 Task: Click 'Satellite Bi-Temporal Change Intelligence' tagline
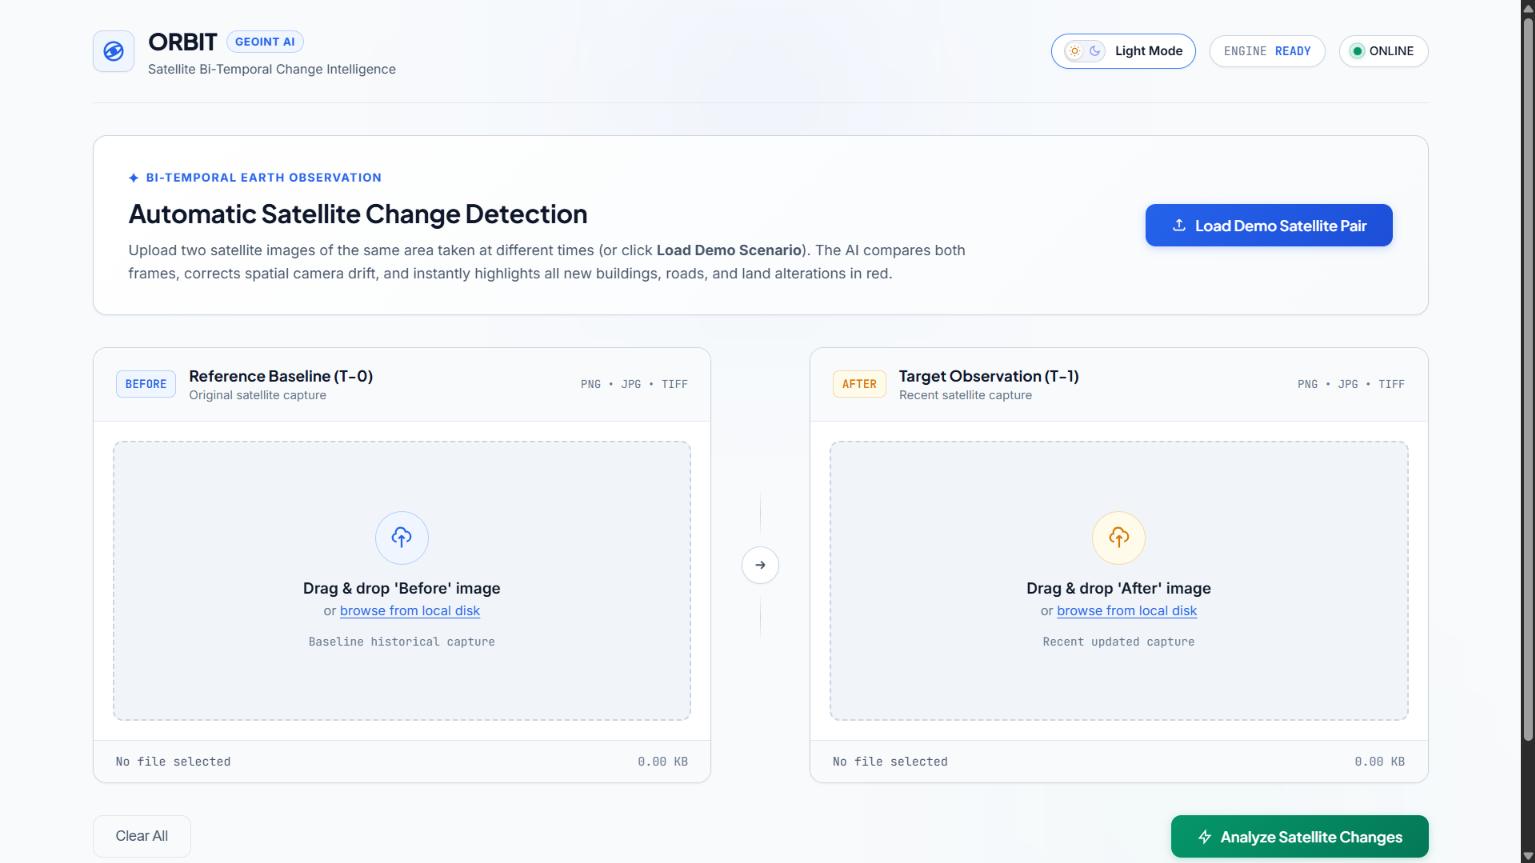pyautogui.click(x=272, y=69)
